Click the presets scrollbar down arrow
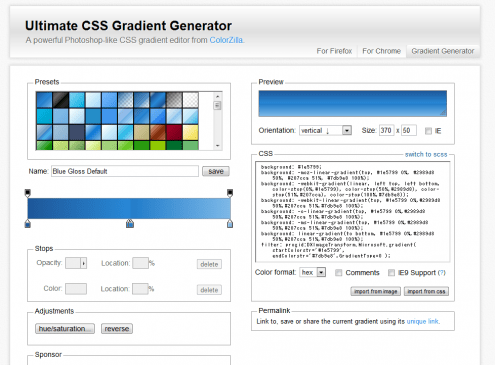This screenshot has height=365, width=495. click(x=217, y=146)
